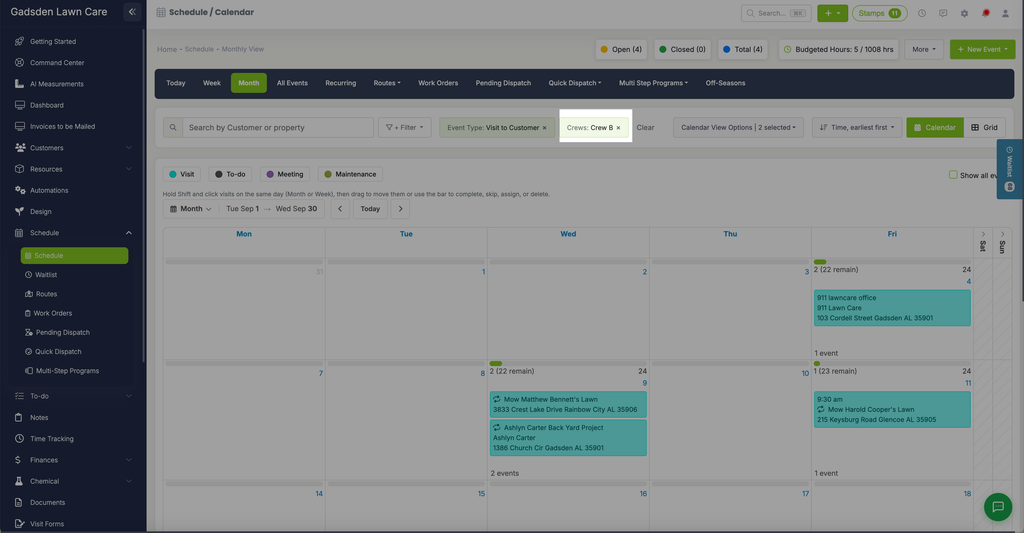Open the Calendar View Options dropdown

tap(738, 127)
